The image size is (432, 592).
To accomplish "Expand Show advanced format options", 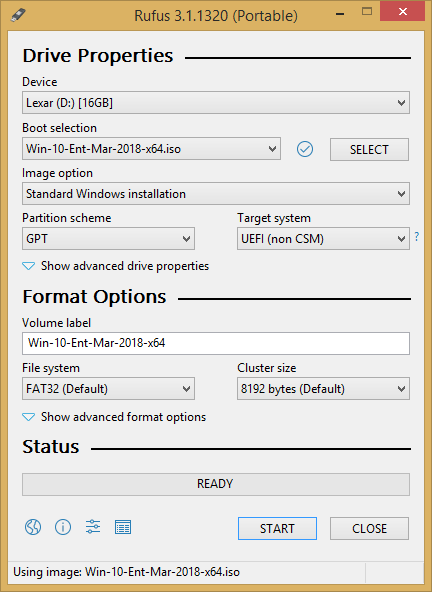I will (x=114, y=417).
